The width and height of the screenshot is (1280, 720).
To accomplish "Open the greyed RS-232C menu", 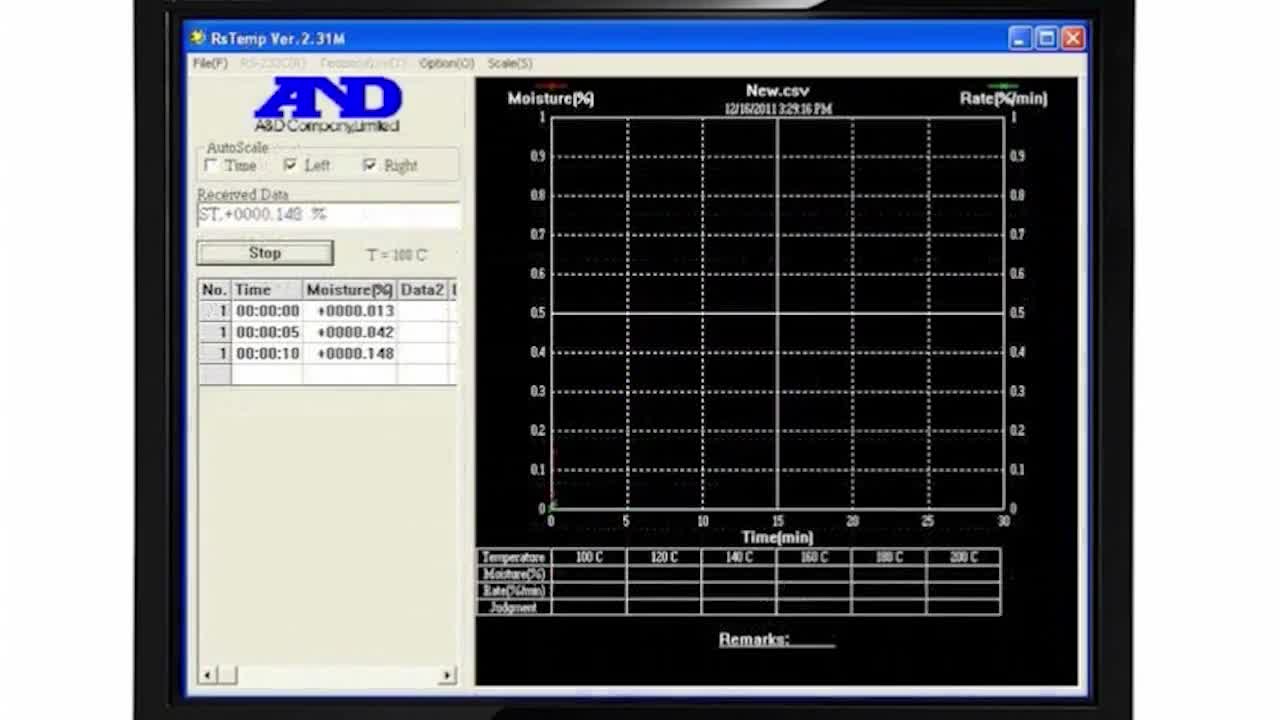I will [x=273, y=63].
